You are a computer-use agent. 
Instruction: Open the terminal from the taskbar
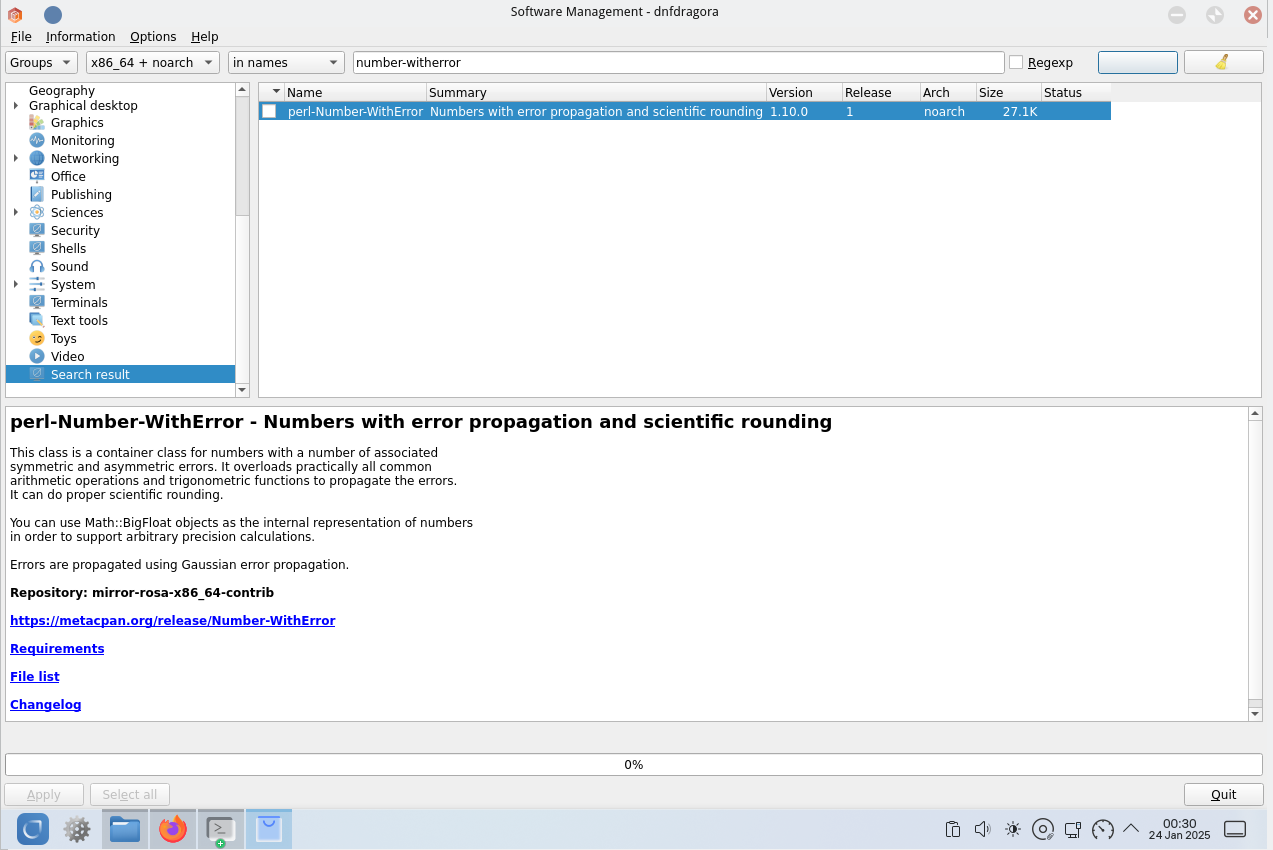[x=220, y=829]
